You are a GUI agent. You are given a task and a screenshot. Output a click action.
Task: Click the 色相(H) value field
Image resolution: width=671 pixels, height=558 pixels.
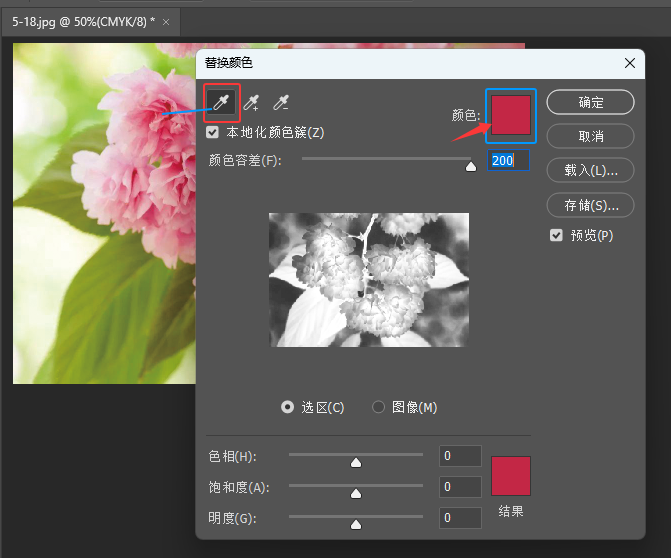coord(460,456)
